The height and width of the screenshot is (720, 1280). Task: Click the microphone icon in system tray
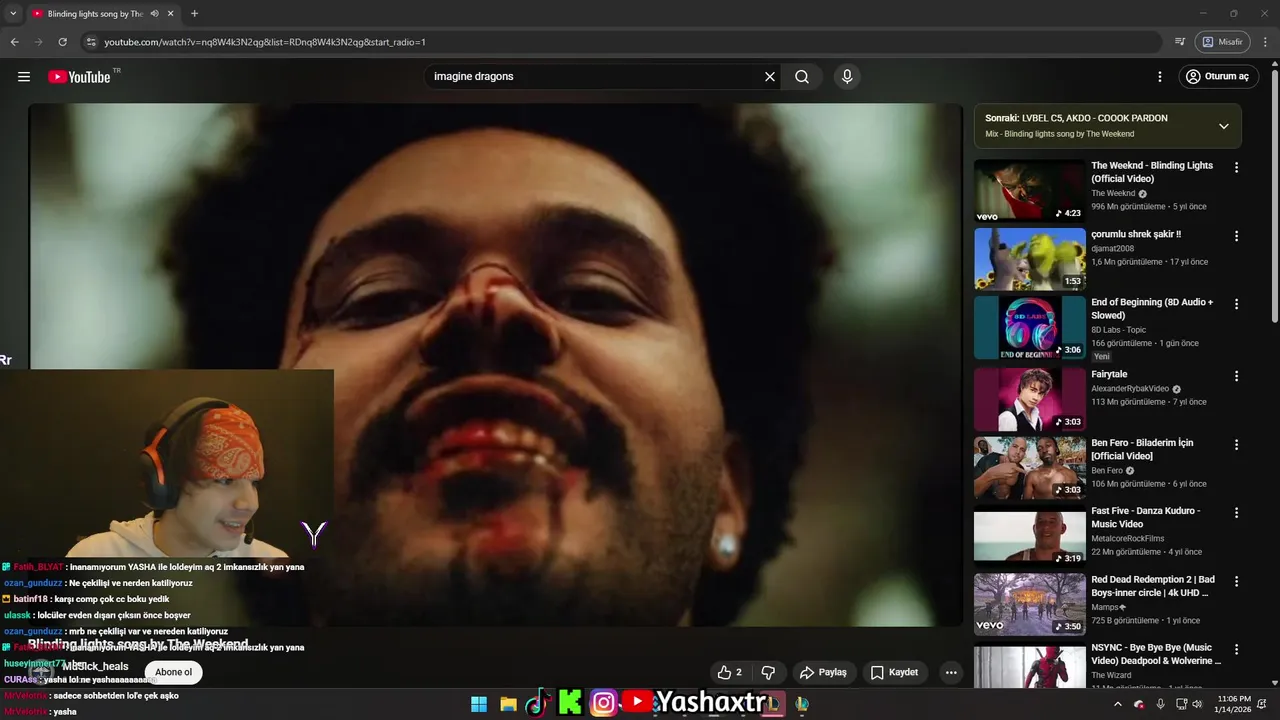coord(1160,704)
